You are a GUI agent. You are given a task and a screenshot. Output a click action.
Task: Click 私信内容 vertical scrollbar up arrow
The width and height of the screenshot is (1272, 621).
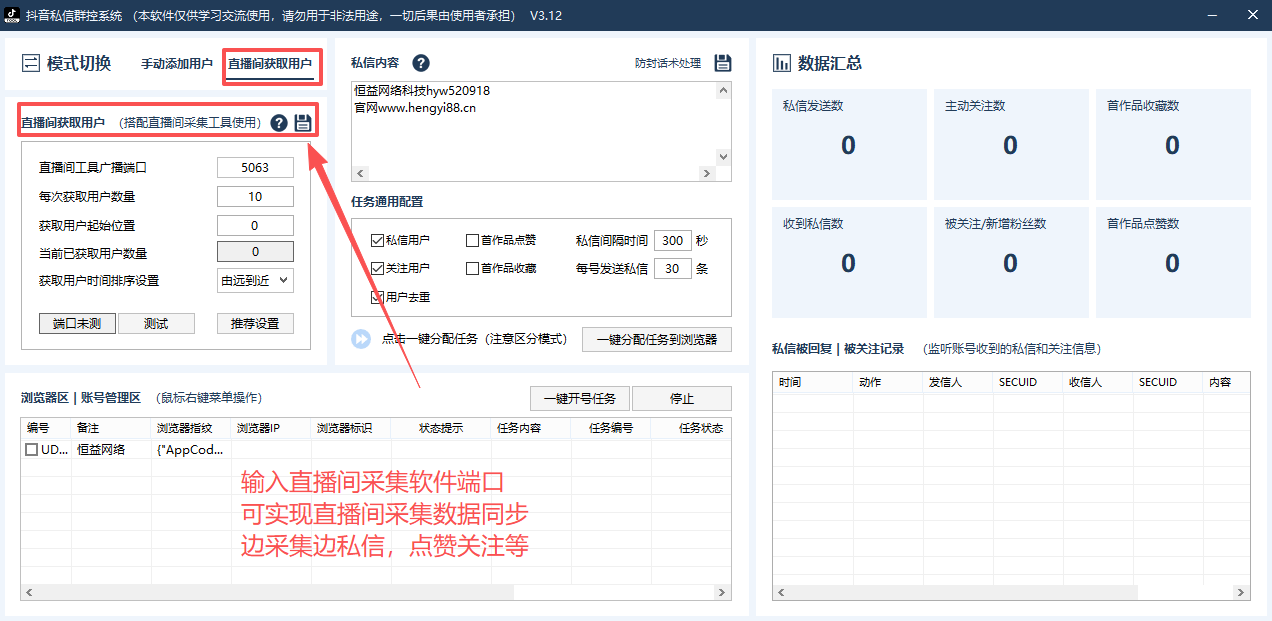pyautogui.click(x=724, y=90)
